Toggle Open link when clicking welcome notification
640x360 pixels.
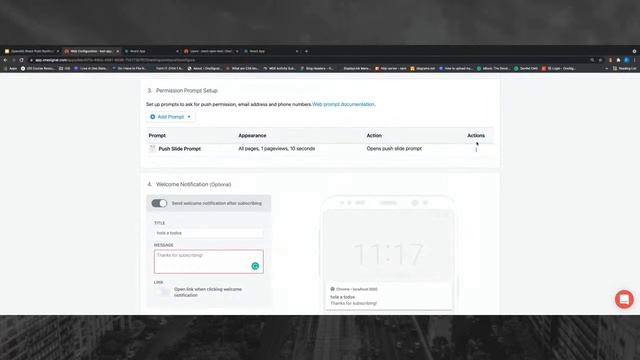pyautogui.click(x=162, y=292)
